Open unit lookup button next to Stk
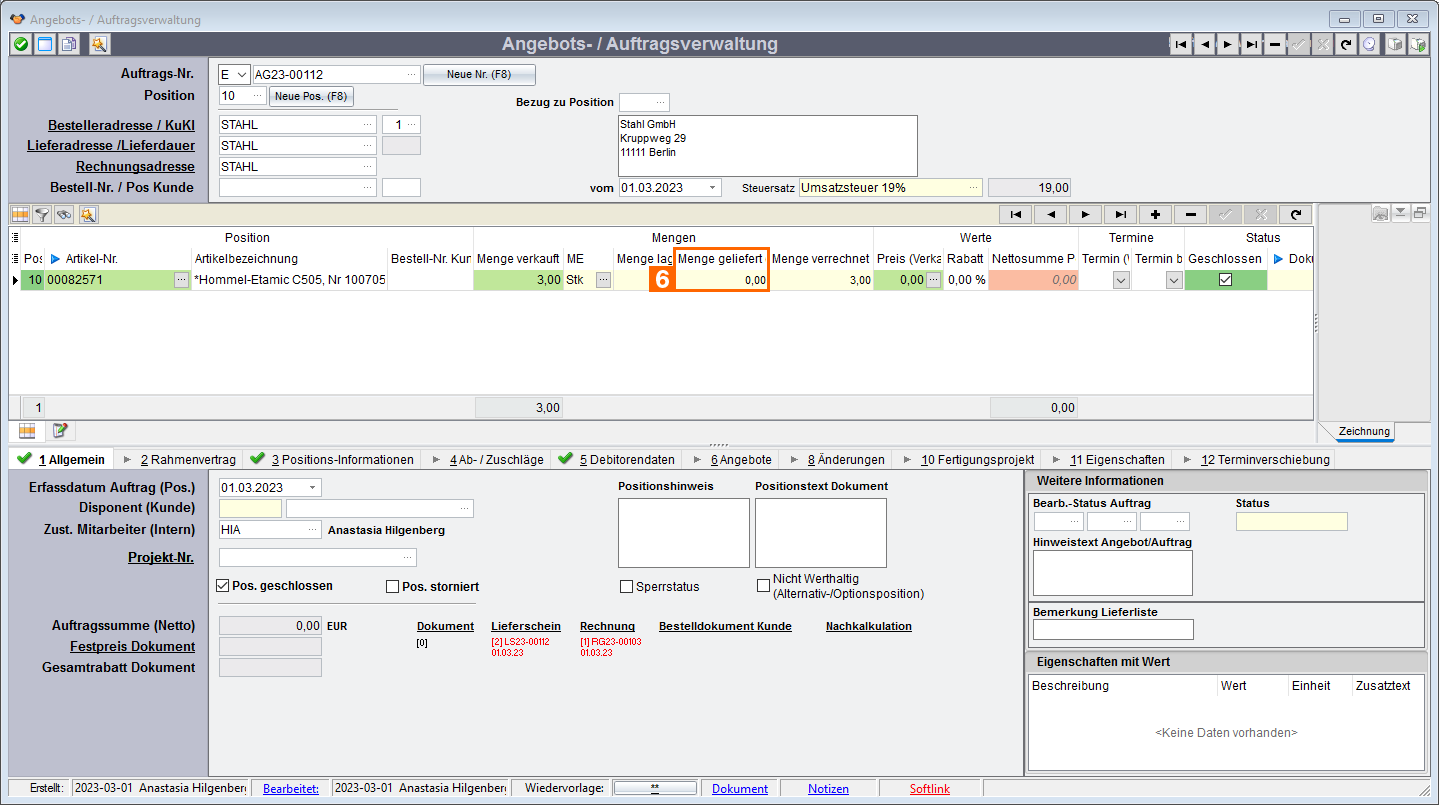 tap(603, 281)
